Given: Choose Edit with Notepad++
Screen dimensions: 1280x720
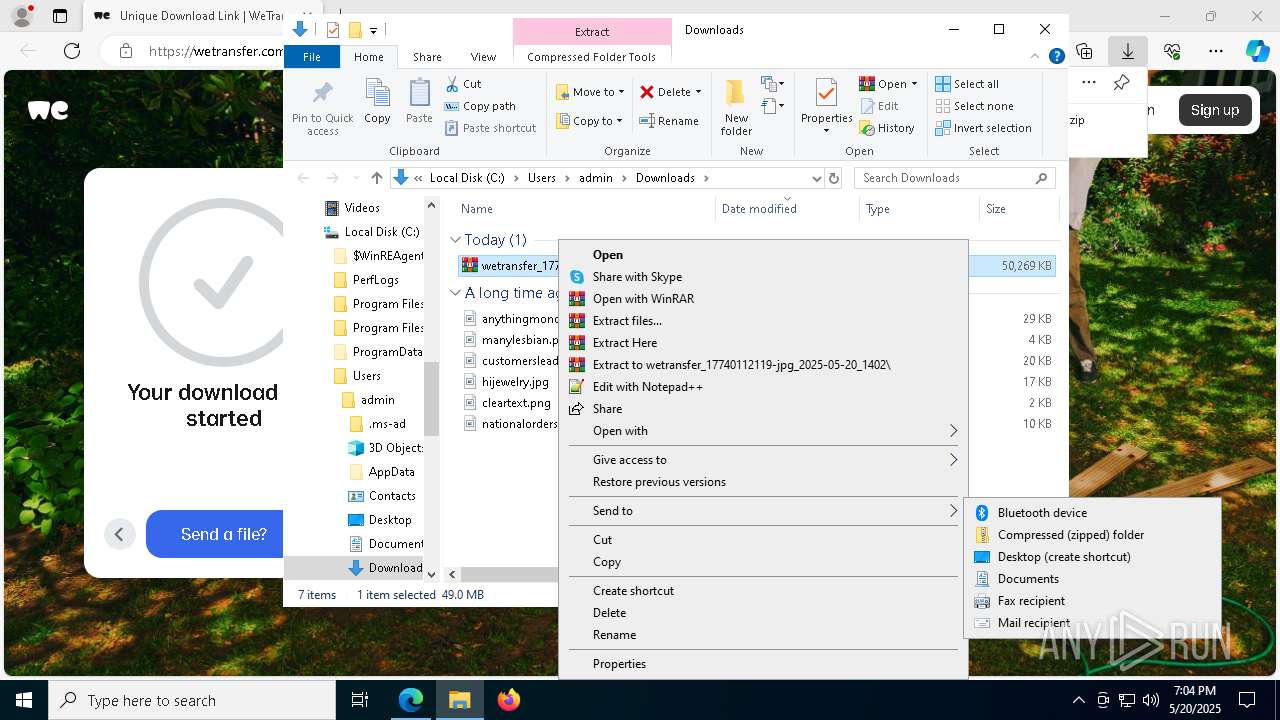Looking at the screenshot, I should click(763, 387).
